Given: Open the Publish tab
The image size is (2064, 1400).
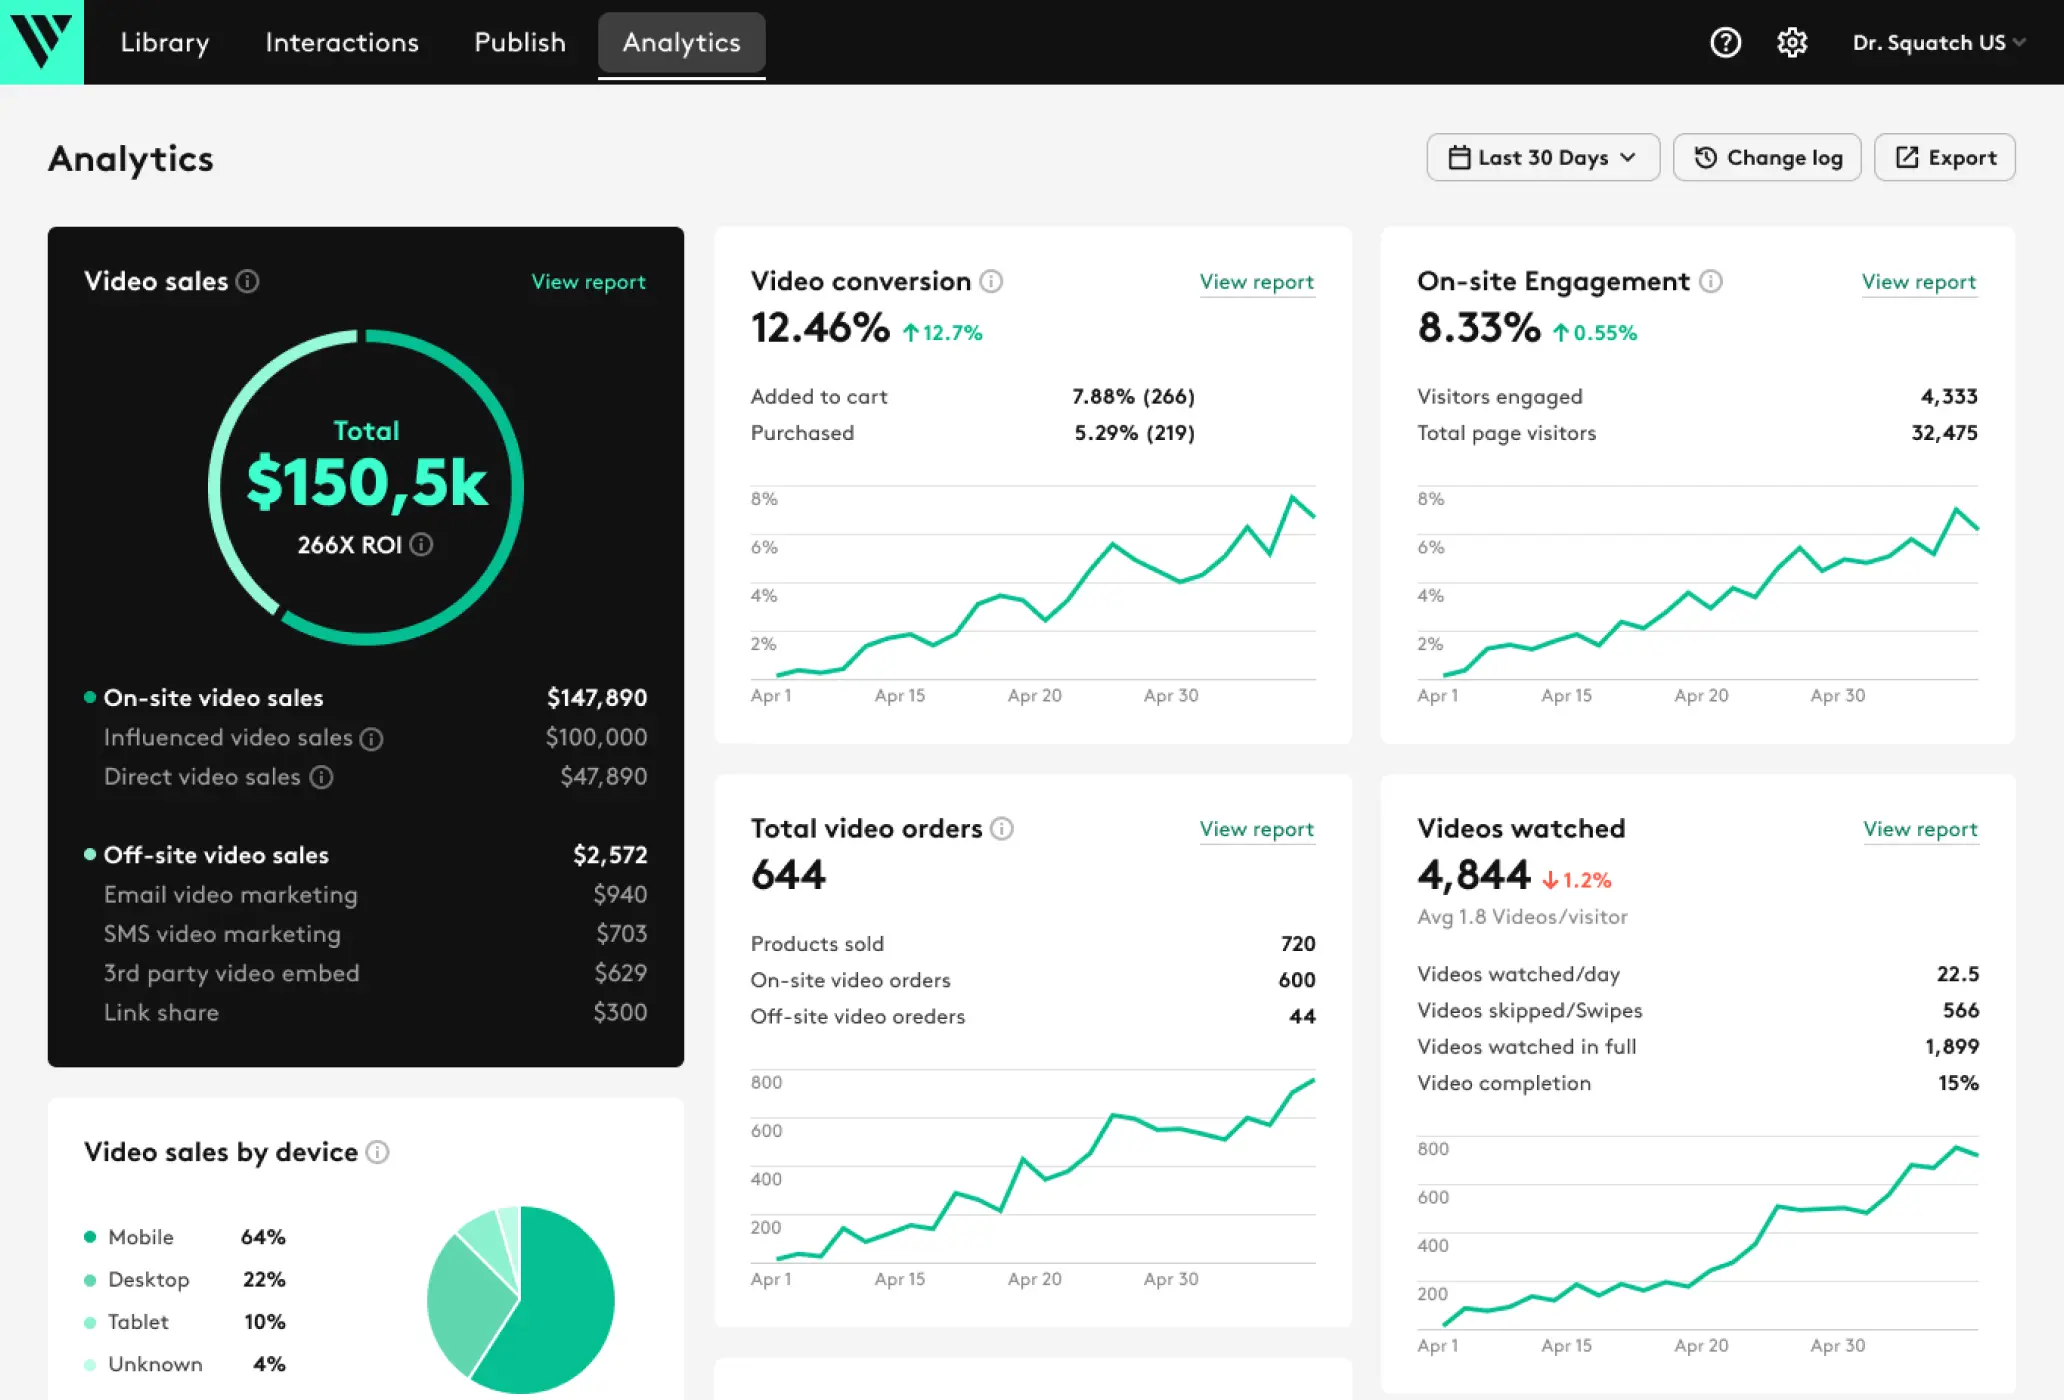Looking at the screenshot, I should click(x=519, y=42).
